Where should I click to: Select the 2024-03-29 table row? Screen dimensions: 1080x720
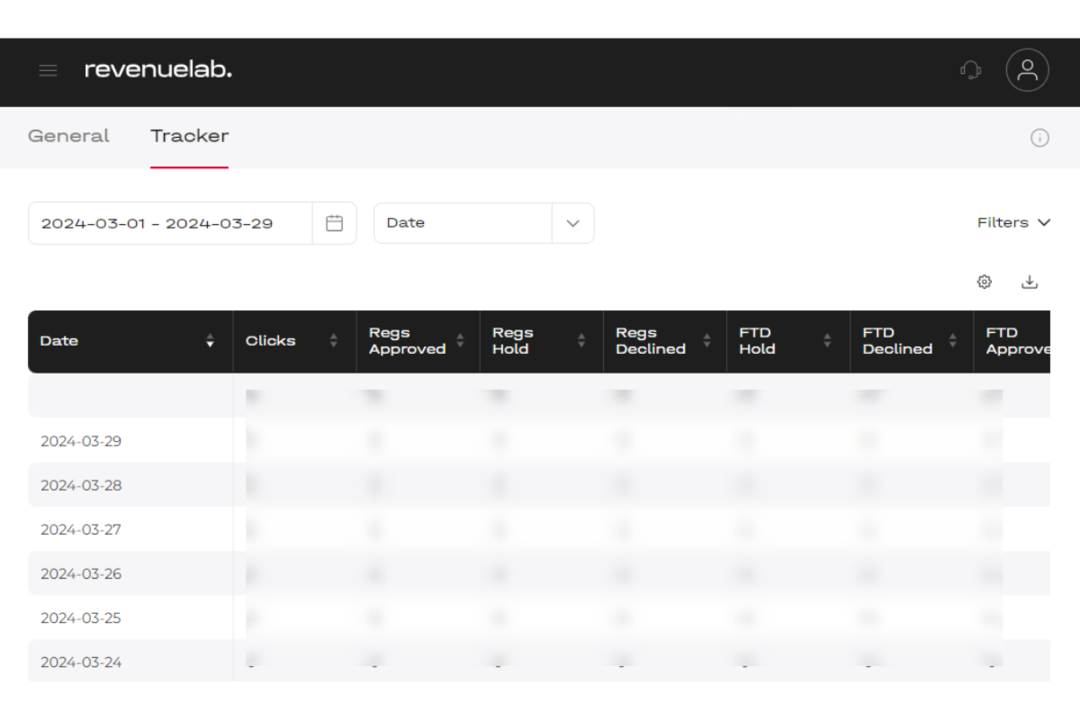point(81,441)
